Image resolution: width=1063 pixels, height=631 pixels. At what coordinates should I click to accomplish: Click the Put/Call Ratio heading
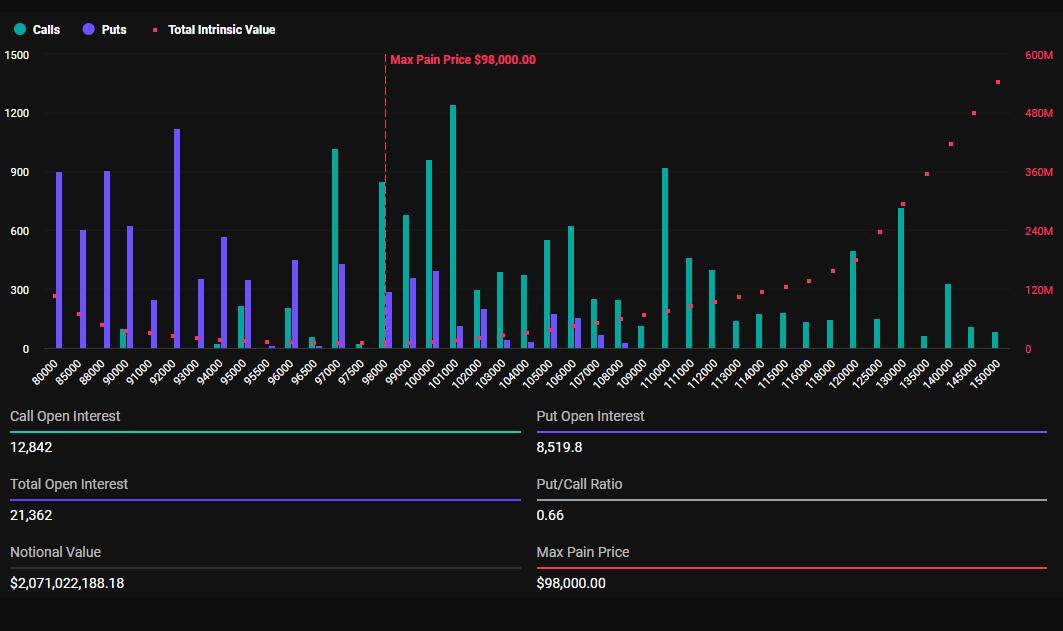tap(580, 484)
